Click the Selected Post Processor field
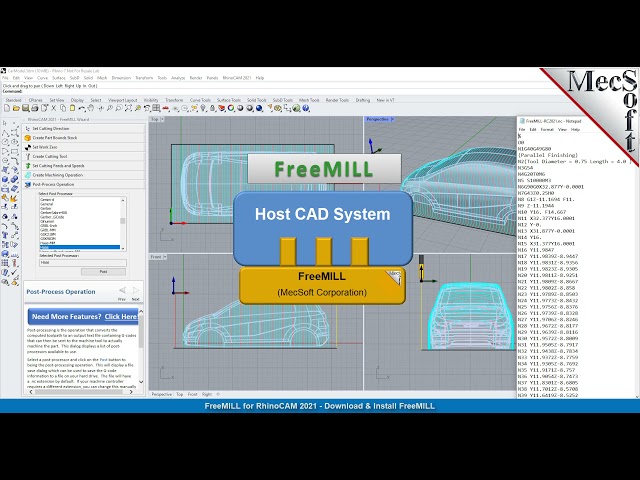 (83, 262)
